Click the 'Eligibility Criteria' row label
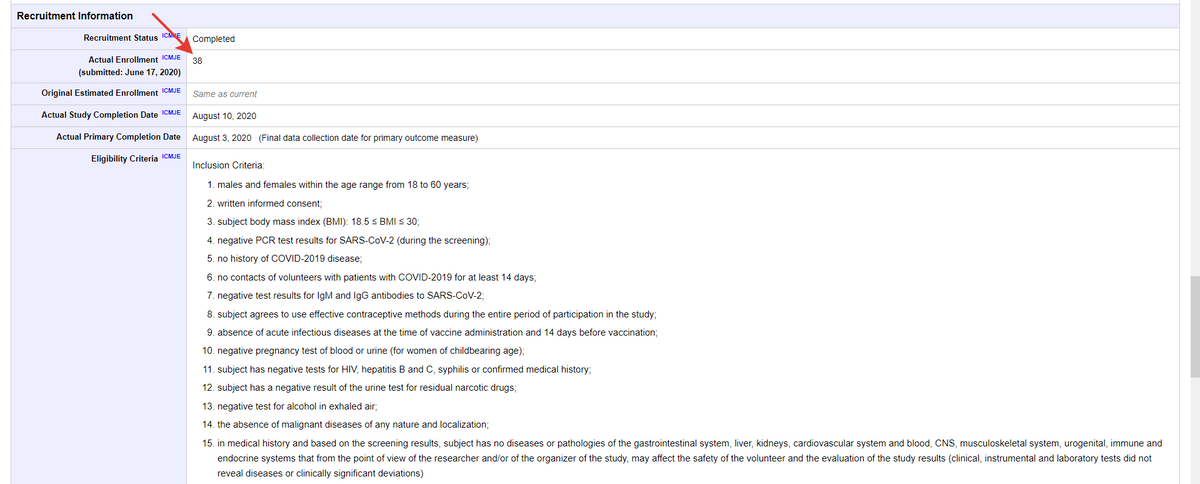 click(124, 158)
